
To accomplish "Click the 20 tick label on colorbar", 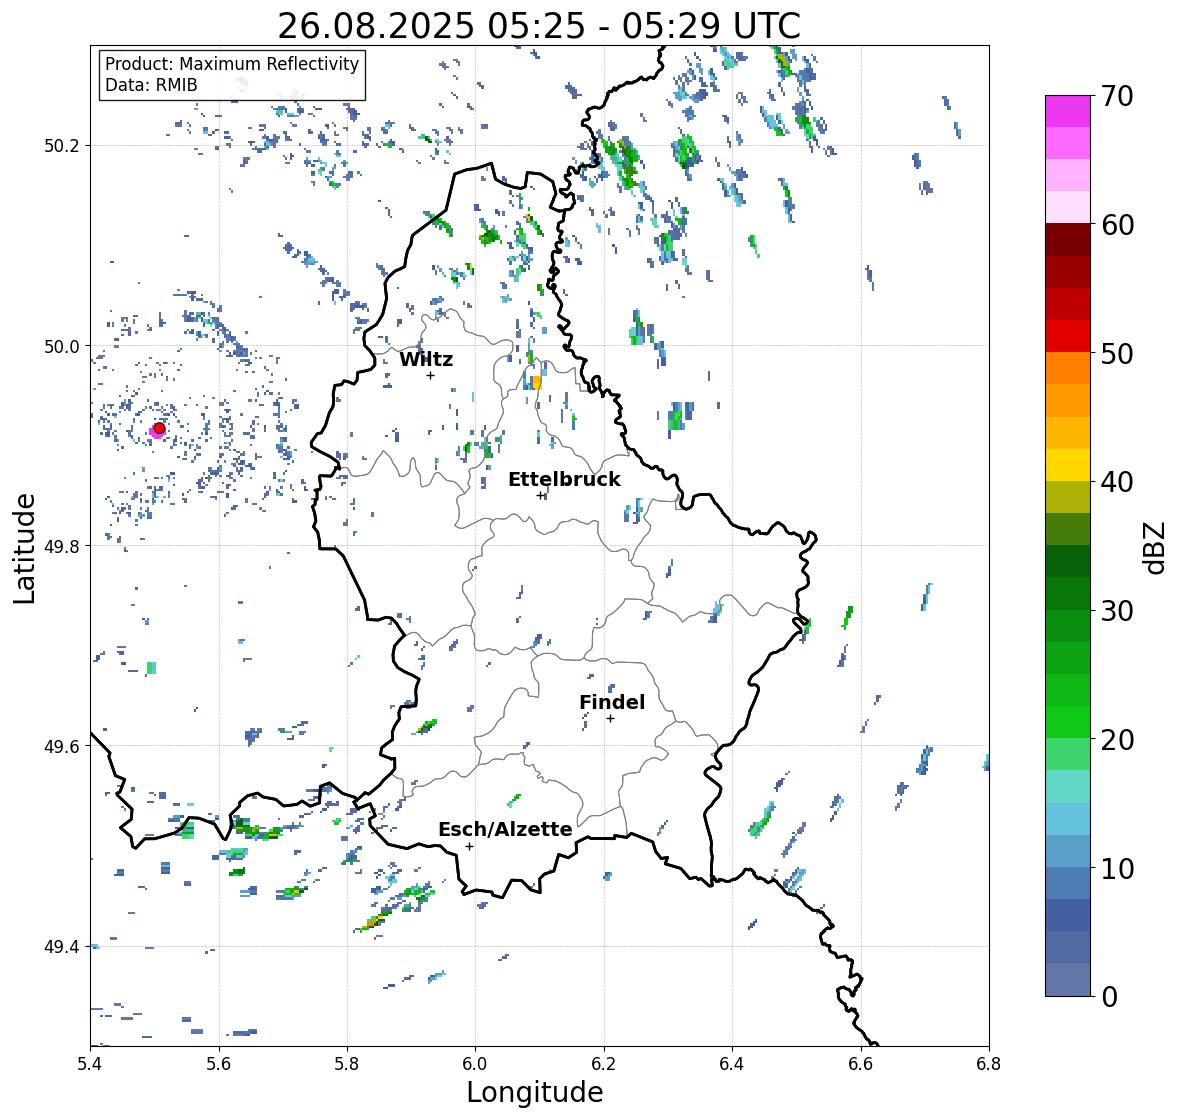I will click(x=1117, y=739).
